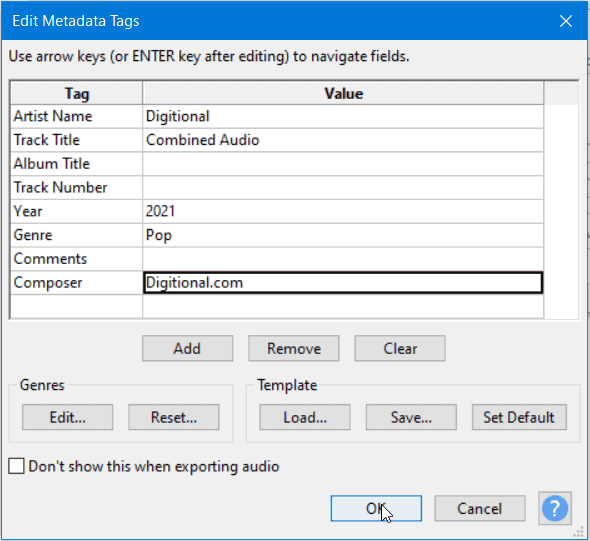This screenshot has height=541, width=590.
Task: Clear all tag values
Action: click(x=400, y=348)
